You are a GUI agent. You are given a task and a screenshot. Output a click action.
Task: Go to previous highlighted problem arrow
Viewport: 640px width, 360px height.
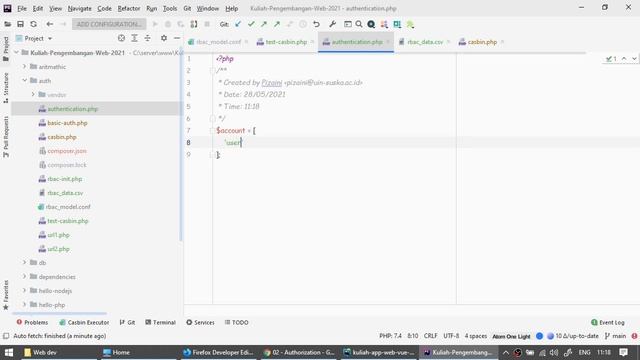click(x=624, y=59)
